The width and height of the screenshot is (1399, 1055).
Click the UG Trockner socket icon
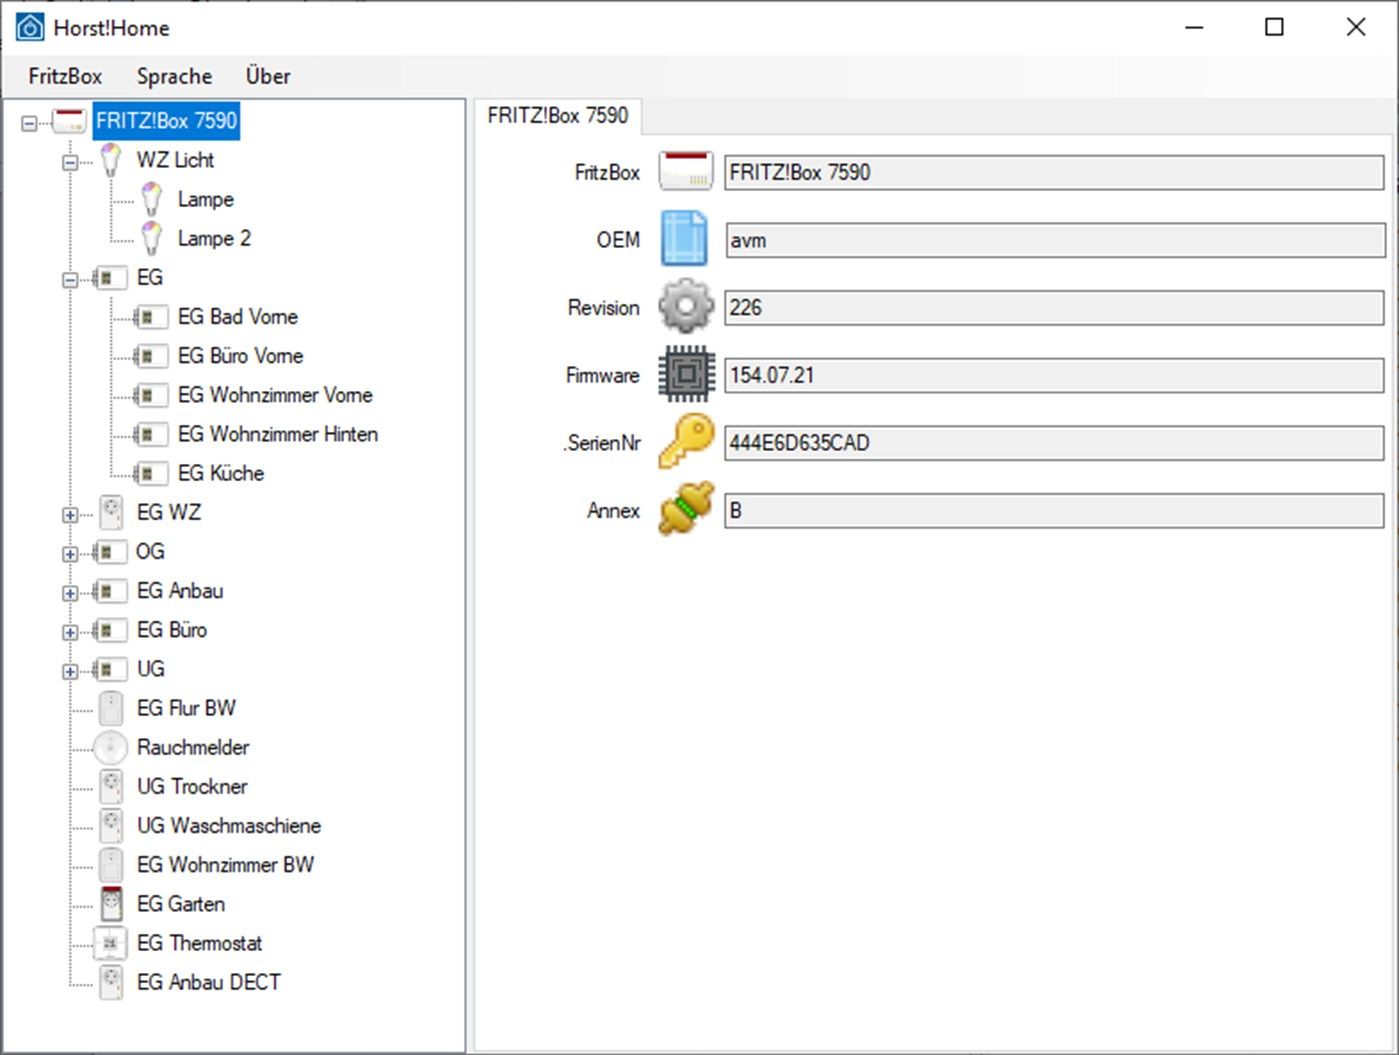[x=111, y=787]
